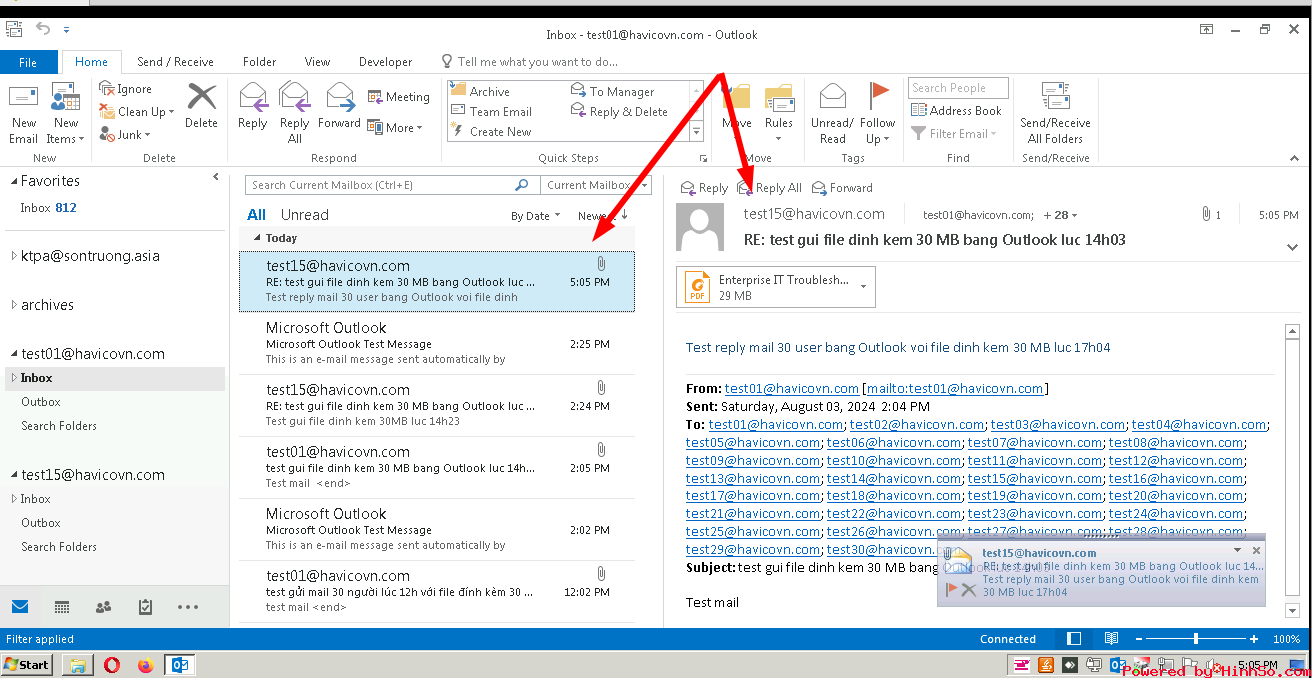This screenshot has height=678, width=1312.
Task: Show Unread messages filter
Action: tap(304, 214)
